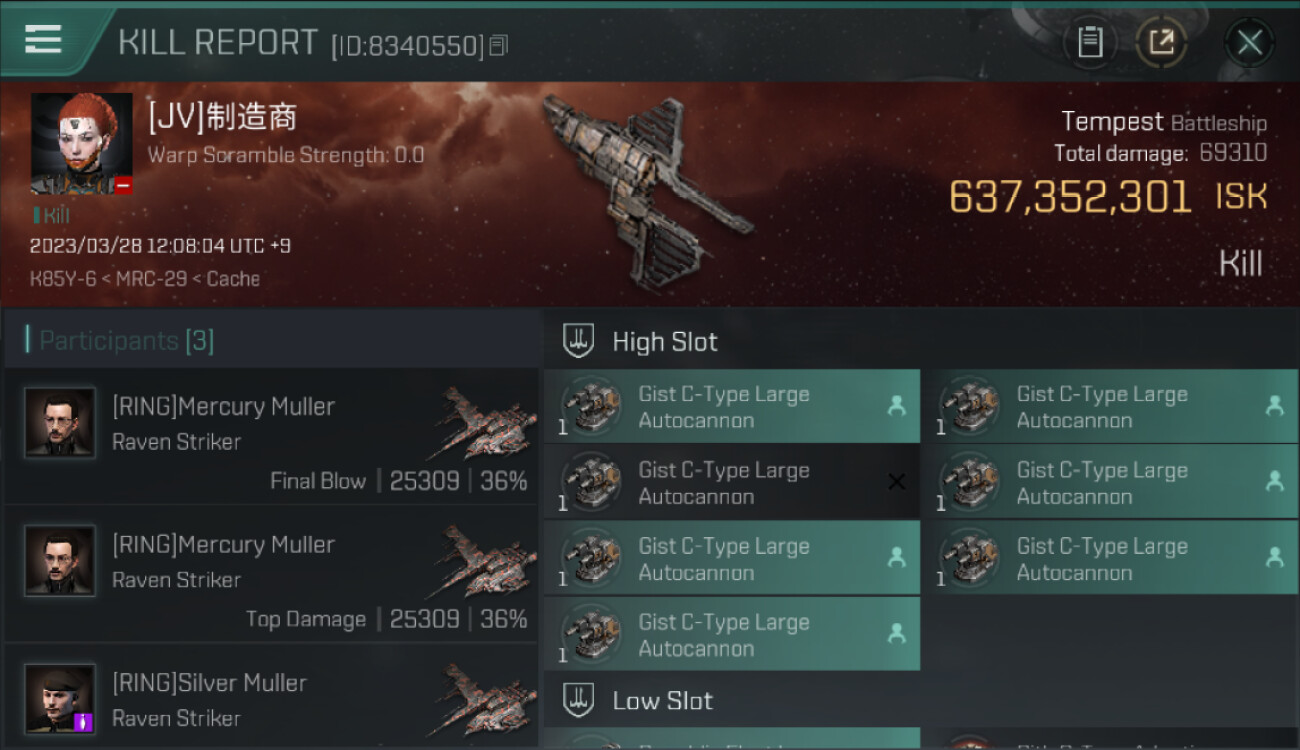Select the first left-column Gist C-Type Autocannon
This screenshot has width=1300, height=750.
(732, 406)
